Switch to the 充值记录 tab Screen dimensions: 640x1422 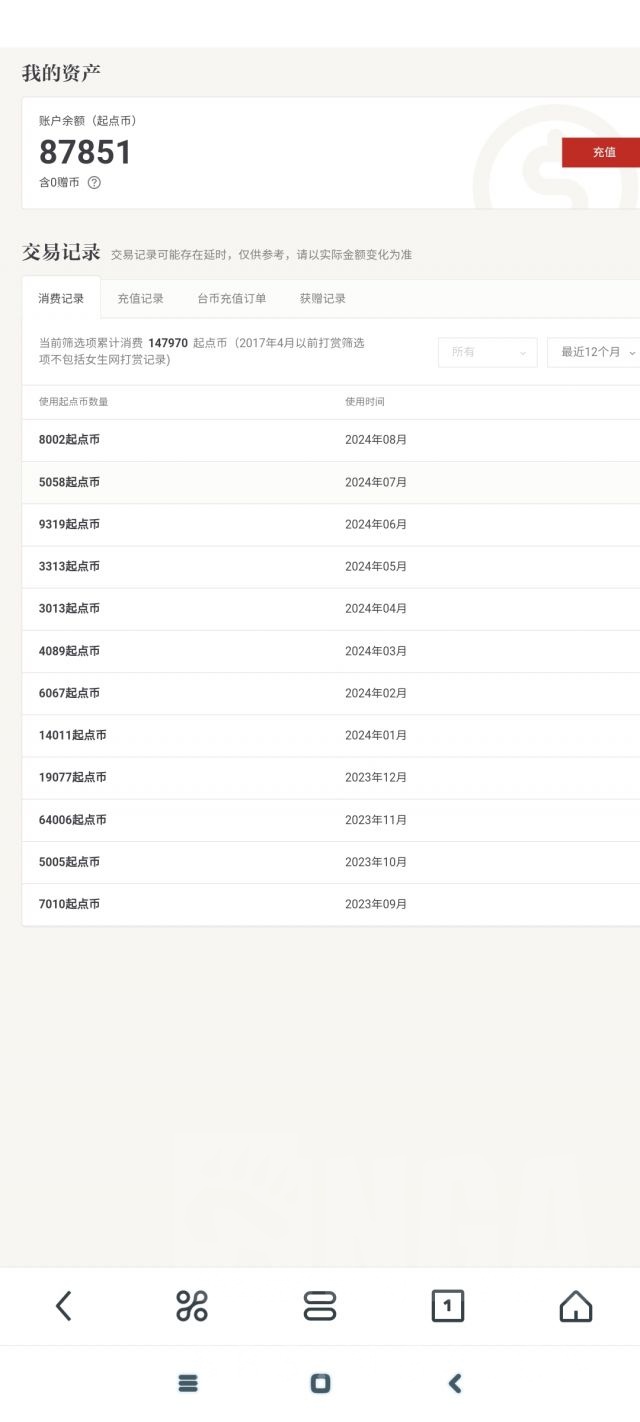coord(140,298)
